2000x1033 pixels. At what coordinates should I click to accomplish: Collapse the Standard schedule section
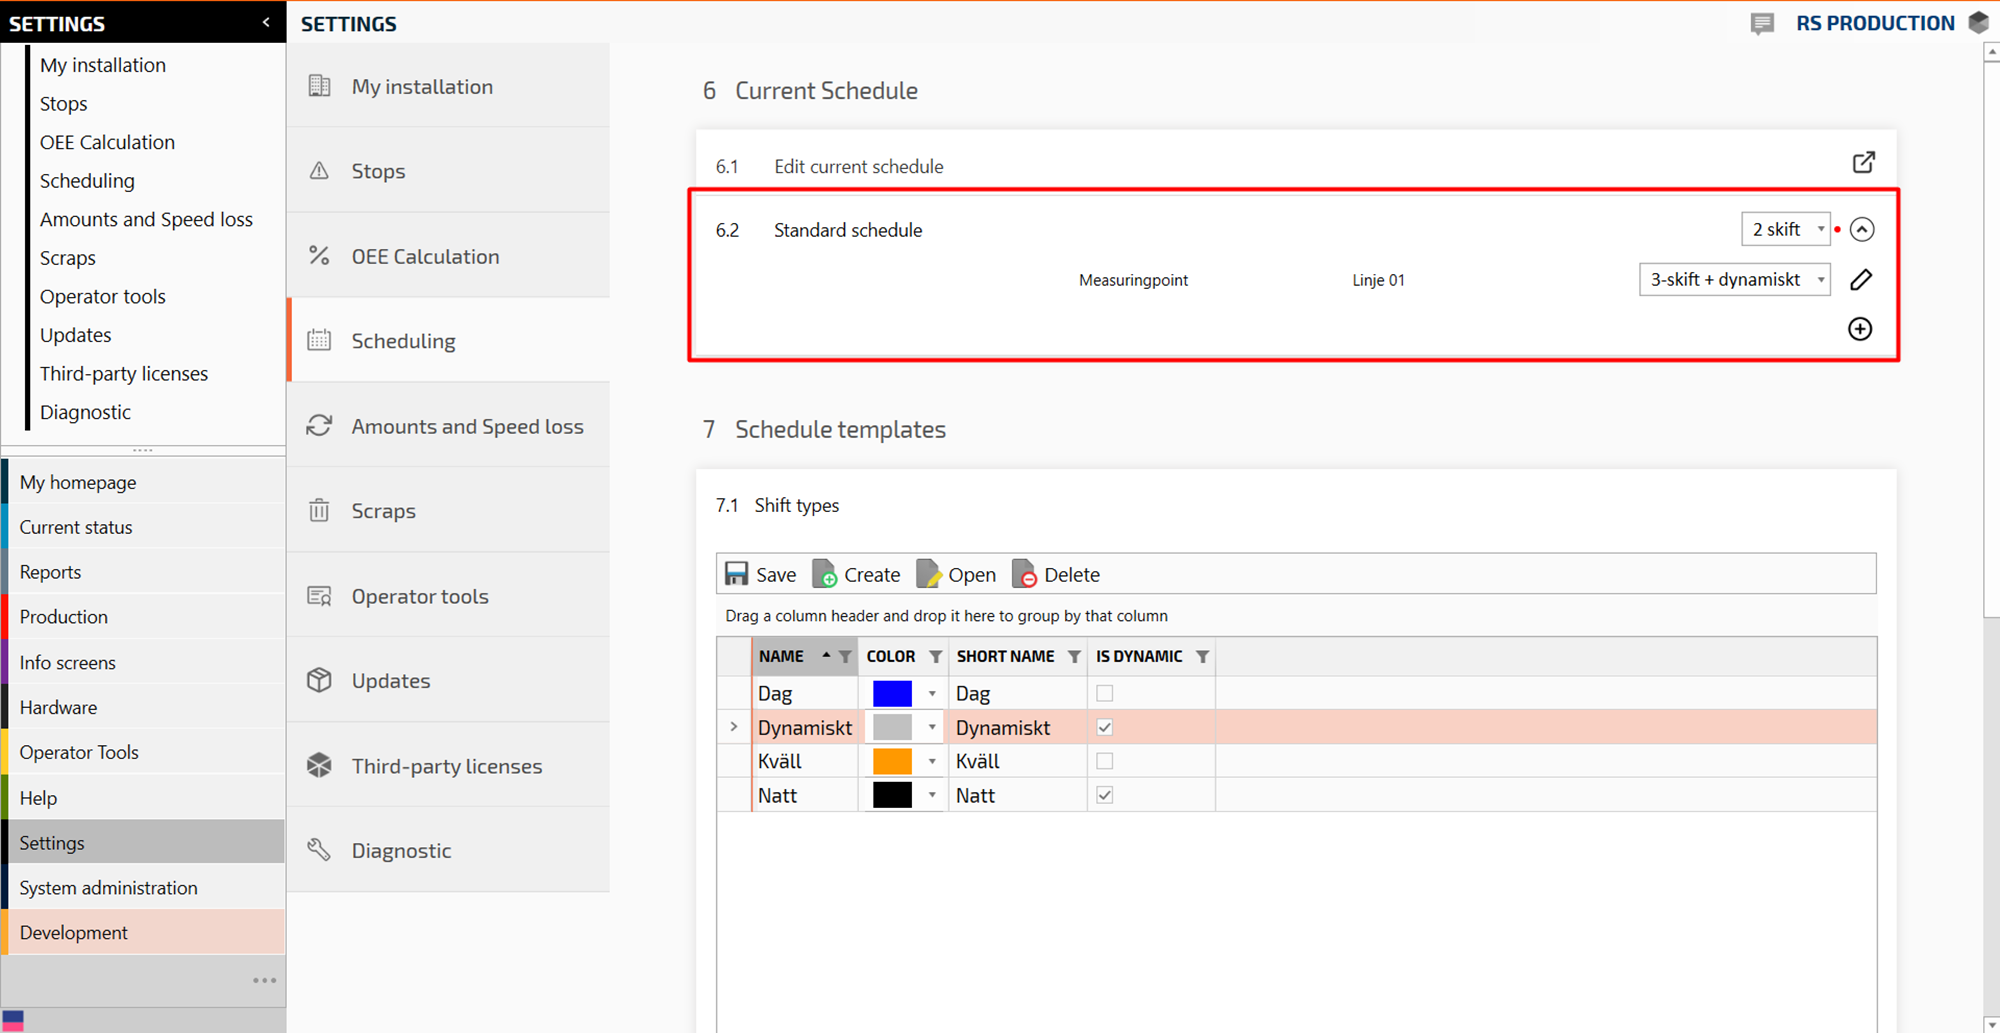[1861, 229]
